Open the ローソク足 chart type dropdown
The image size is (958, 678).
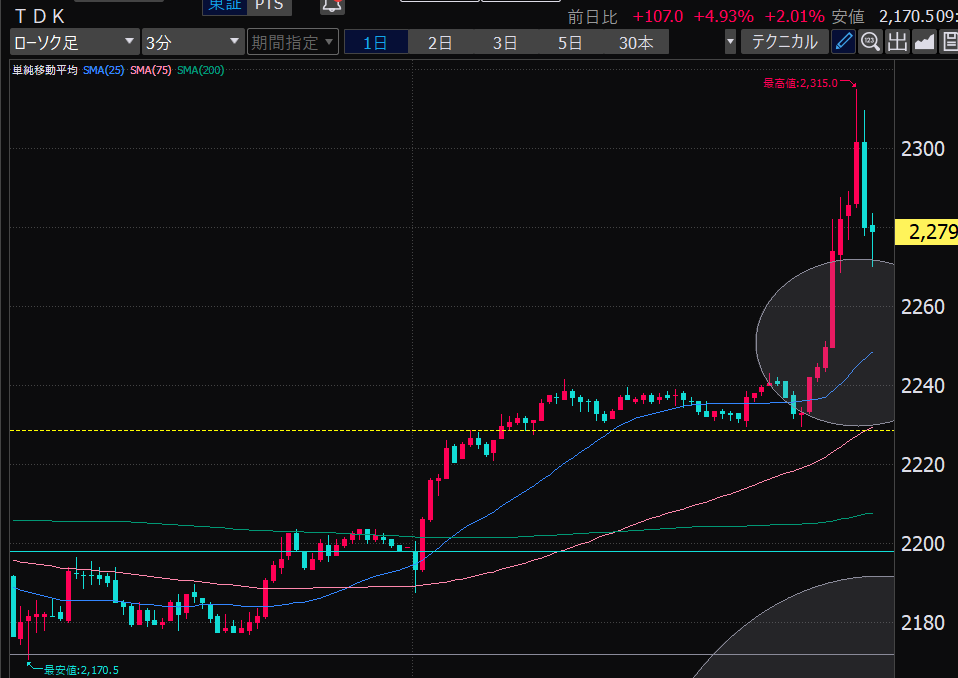[x=74, y=42]
